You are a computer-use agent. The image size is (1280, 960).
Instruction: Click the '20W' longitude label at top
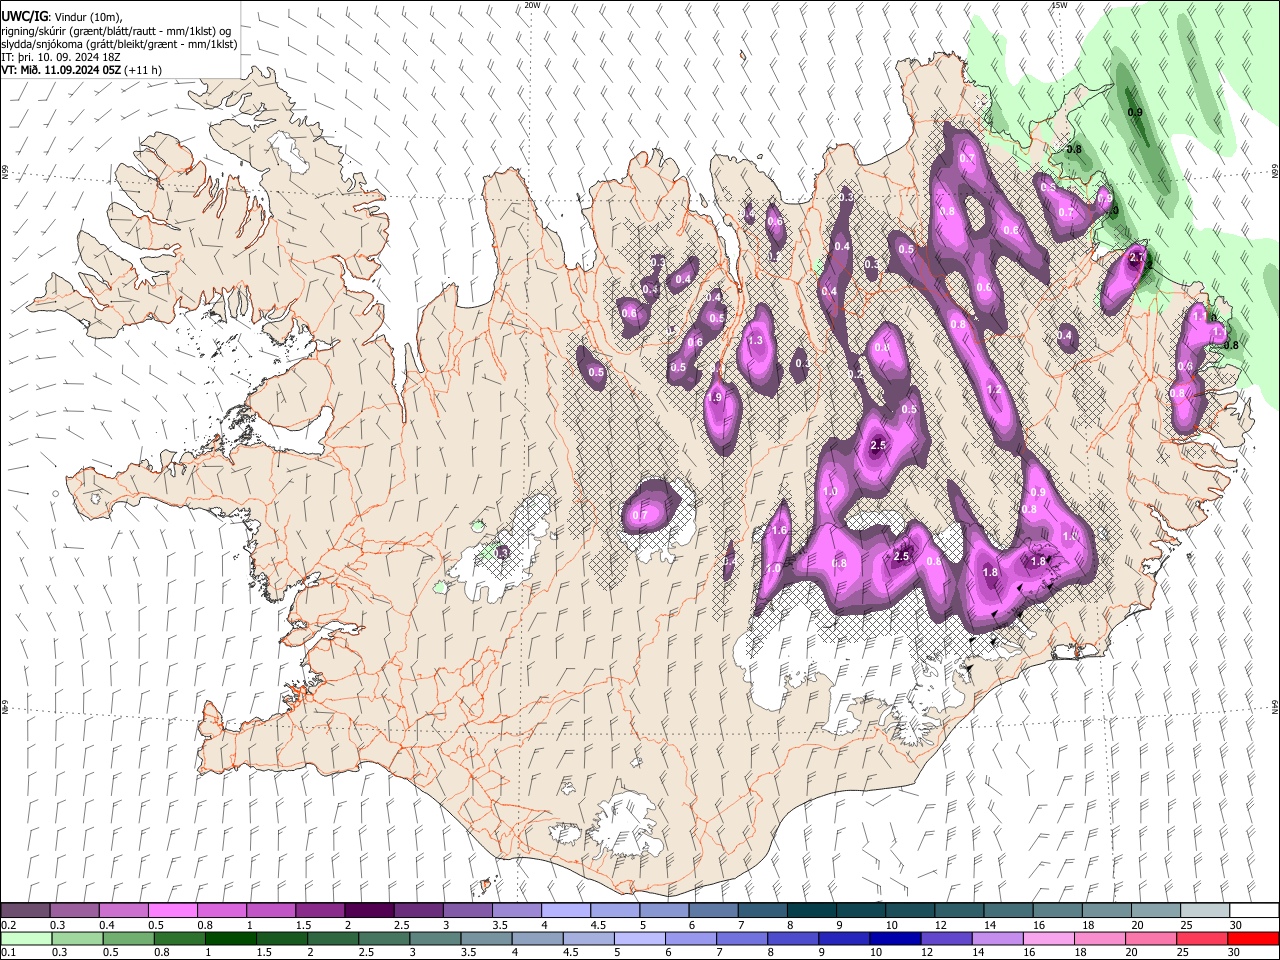[x=533, y=5]
